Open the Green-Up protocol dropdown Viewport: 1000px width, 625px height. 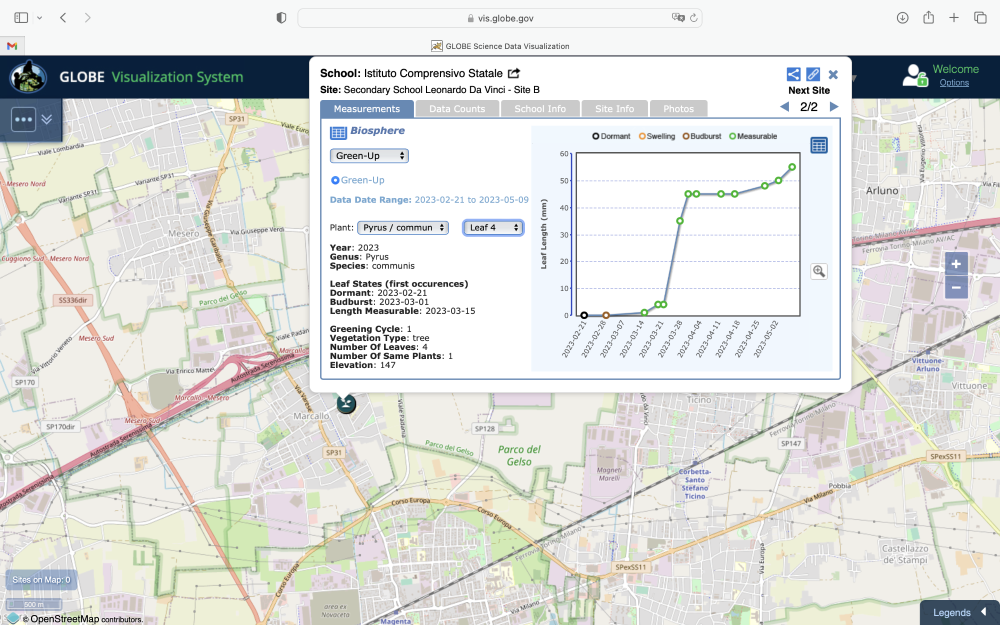coord(369,156)
